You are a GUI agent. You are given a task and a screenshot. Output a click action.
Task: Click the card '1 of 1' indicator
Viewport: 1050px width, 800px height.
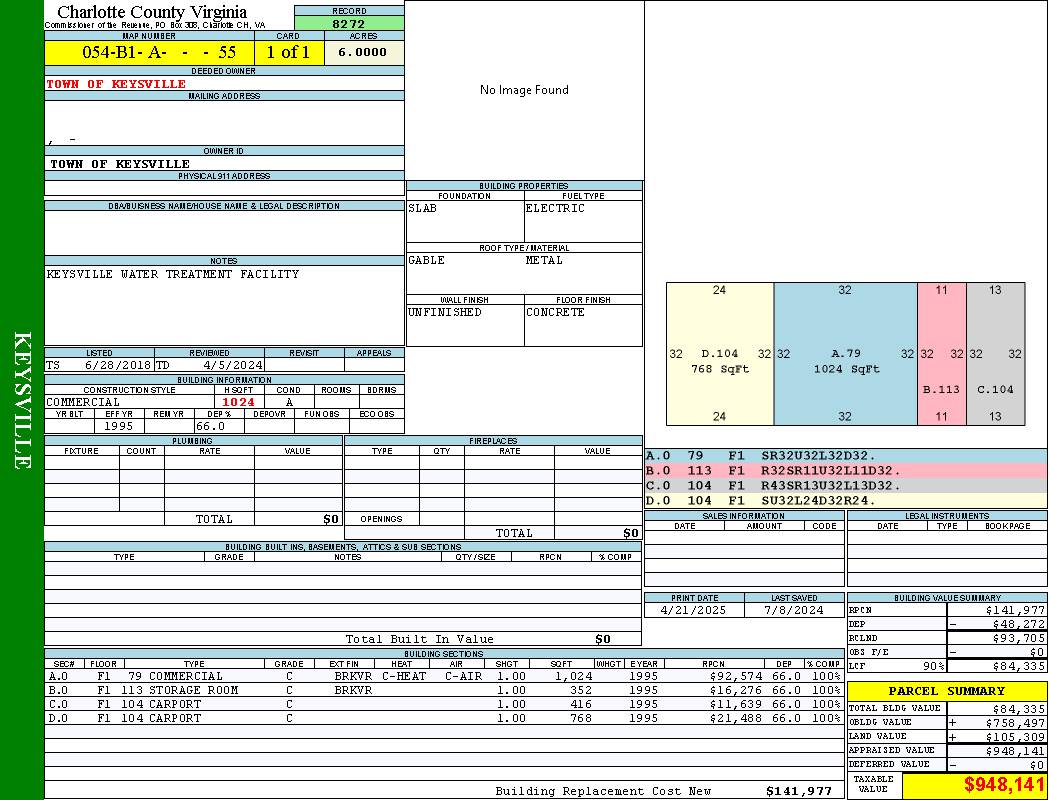[289, 53]
